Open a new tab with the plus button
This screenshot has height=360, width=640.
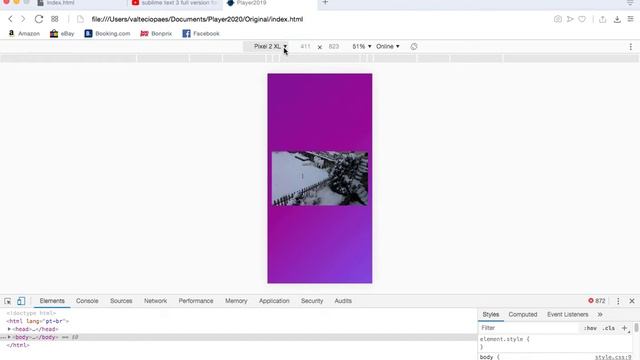click(325, 2)
